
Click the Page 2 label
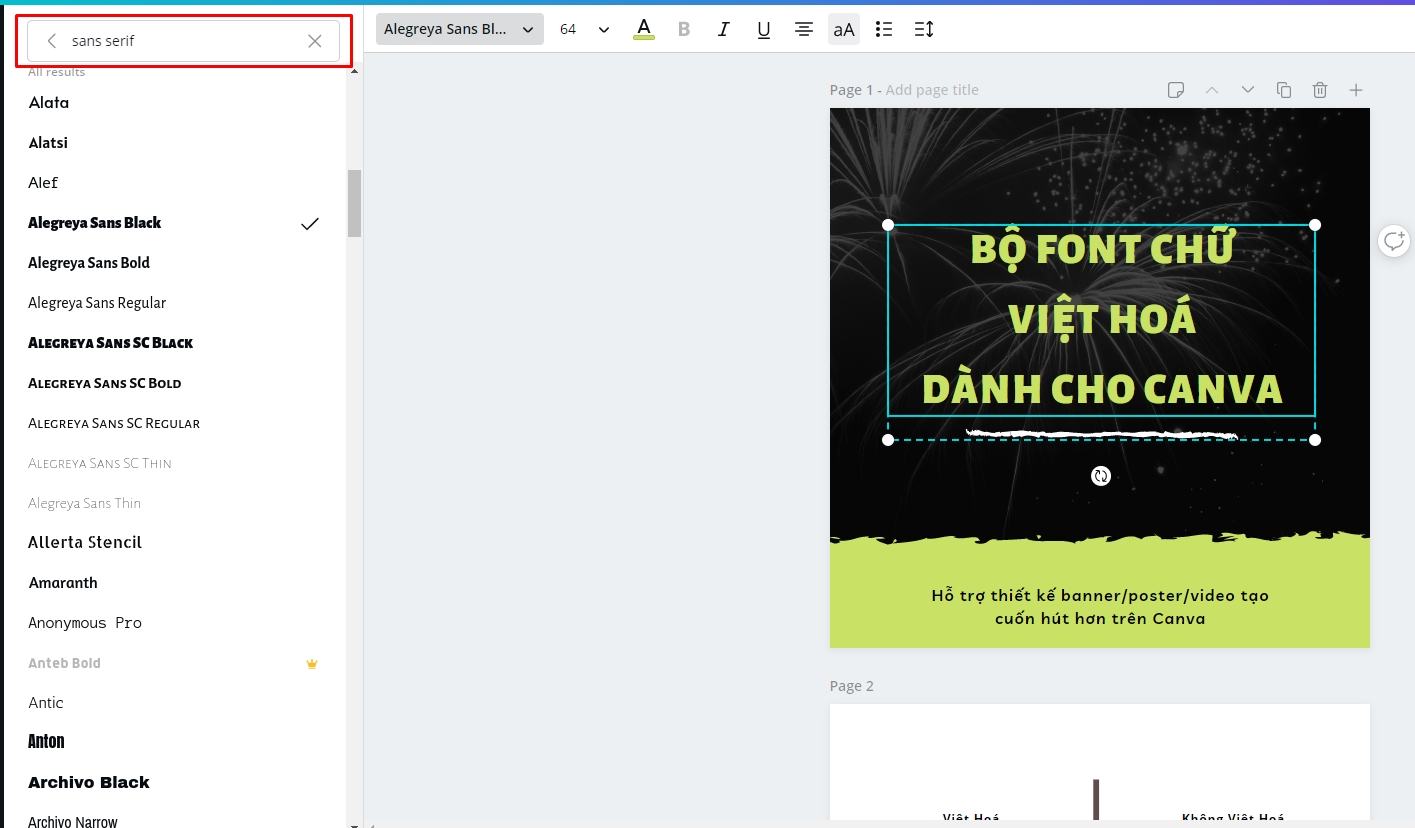[x=851, y=686]
